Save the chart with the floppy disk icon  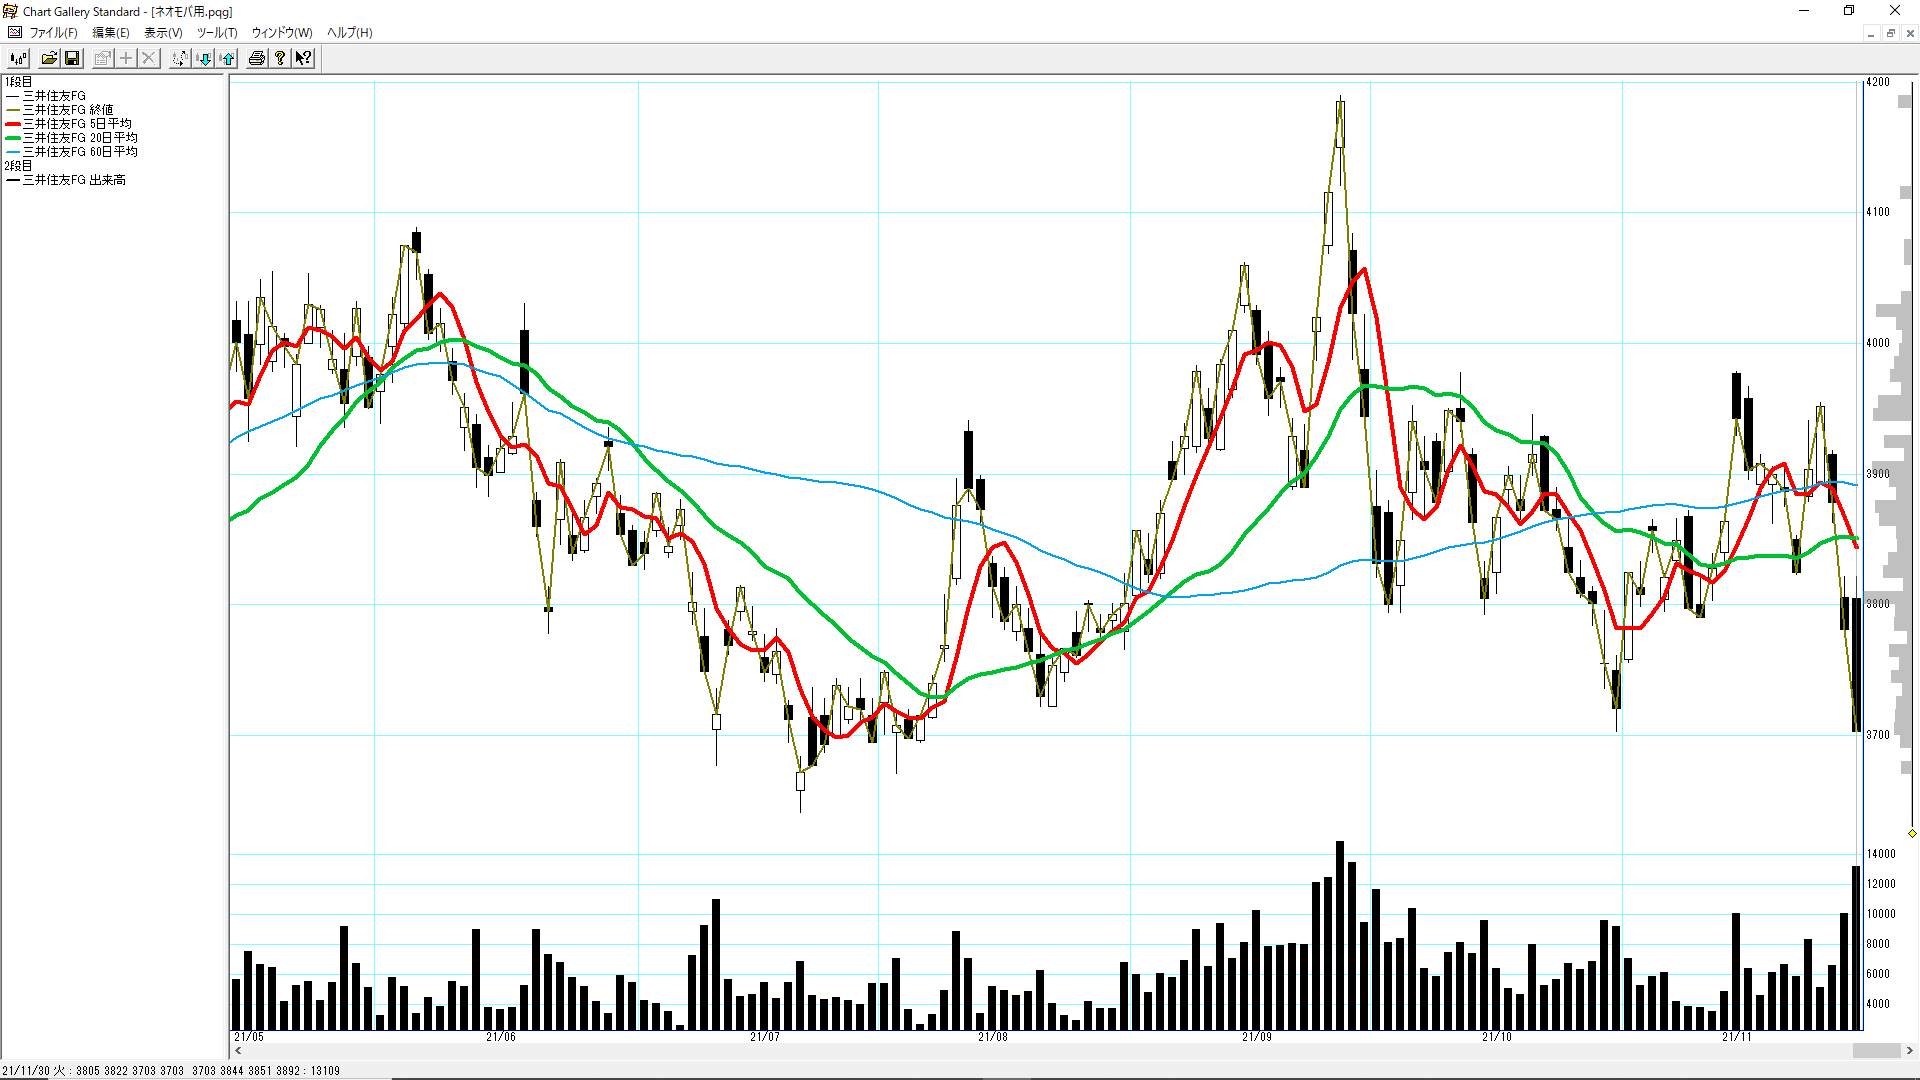(72, 59)
